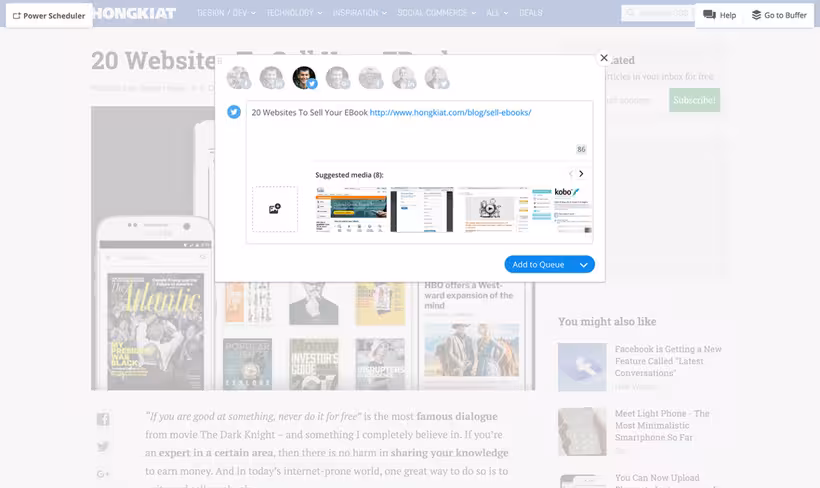Share article via Google+ side icon
The image size is (820, 488).
(103, 474)
